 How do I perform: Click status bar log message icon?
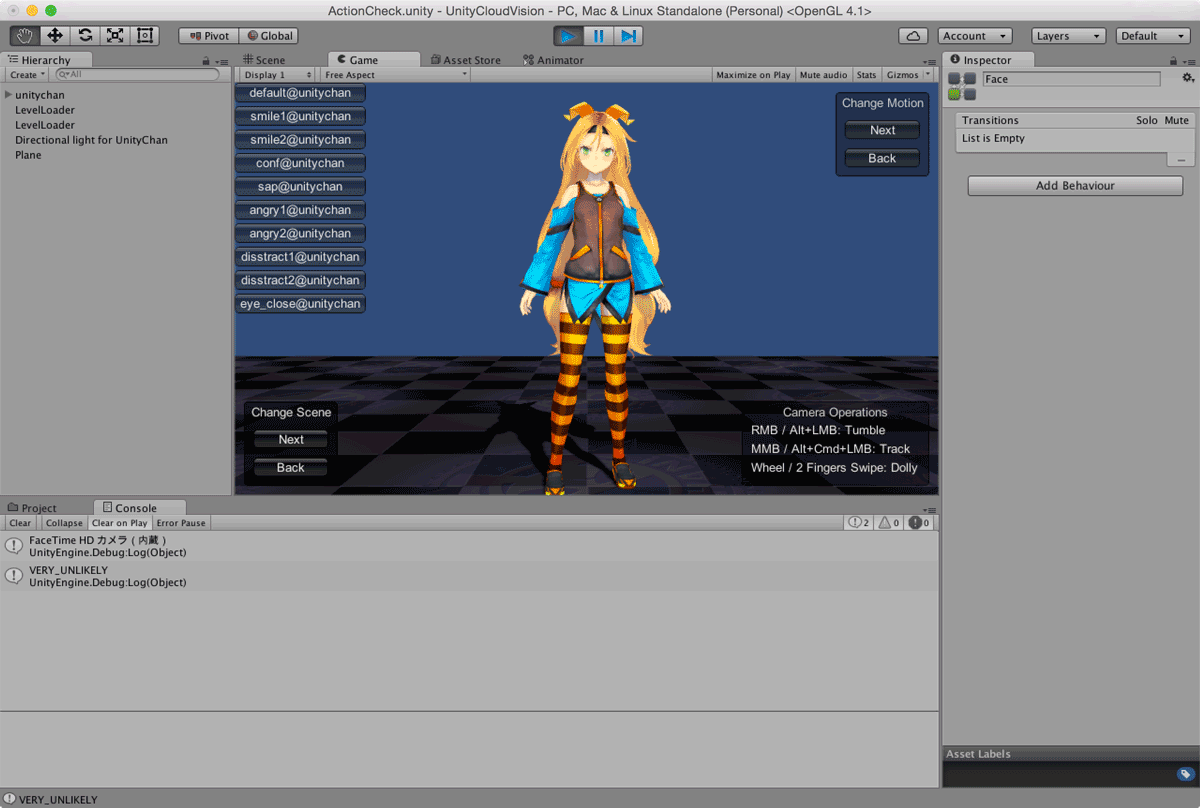(x=9, y=800)
